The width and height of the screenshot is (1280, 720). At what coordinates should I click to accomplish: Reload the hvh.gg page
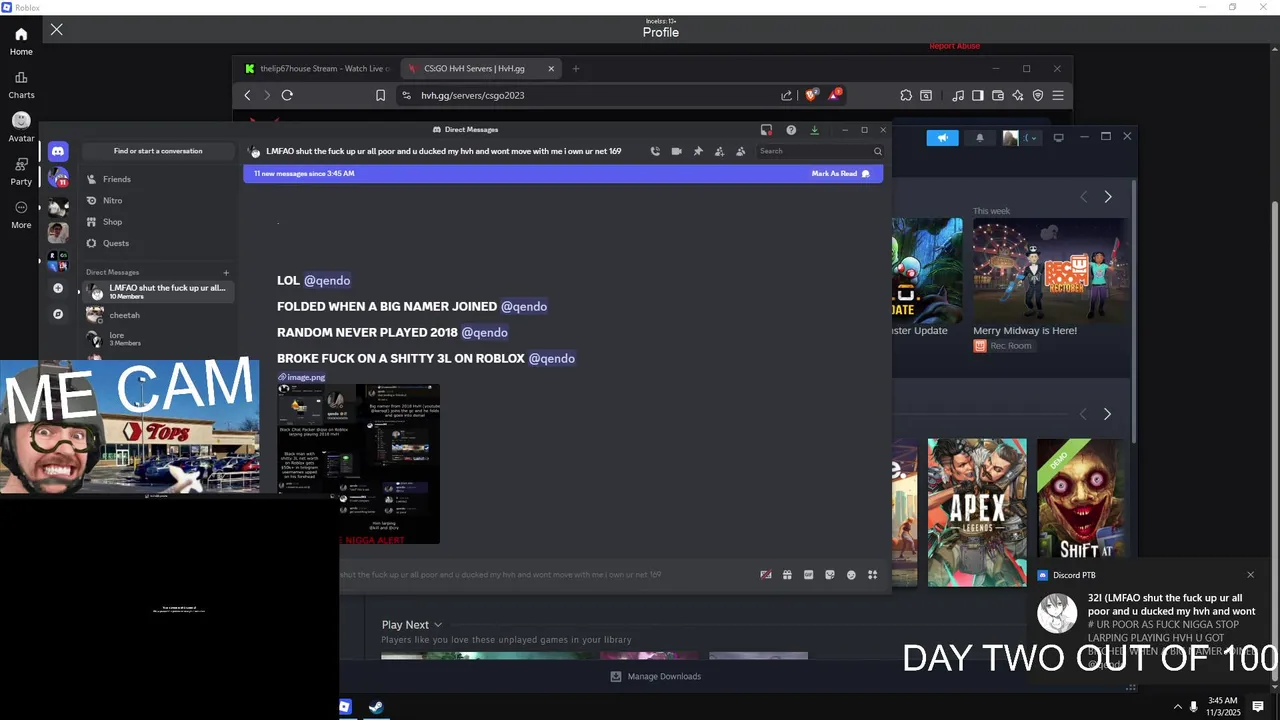pyautogui.click(x=287, y=95)
